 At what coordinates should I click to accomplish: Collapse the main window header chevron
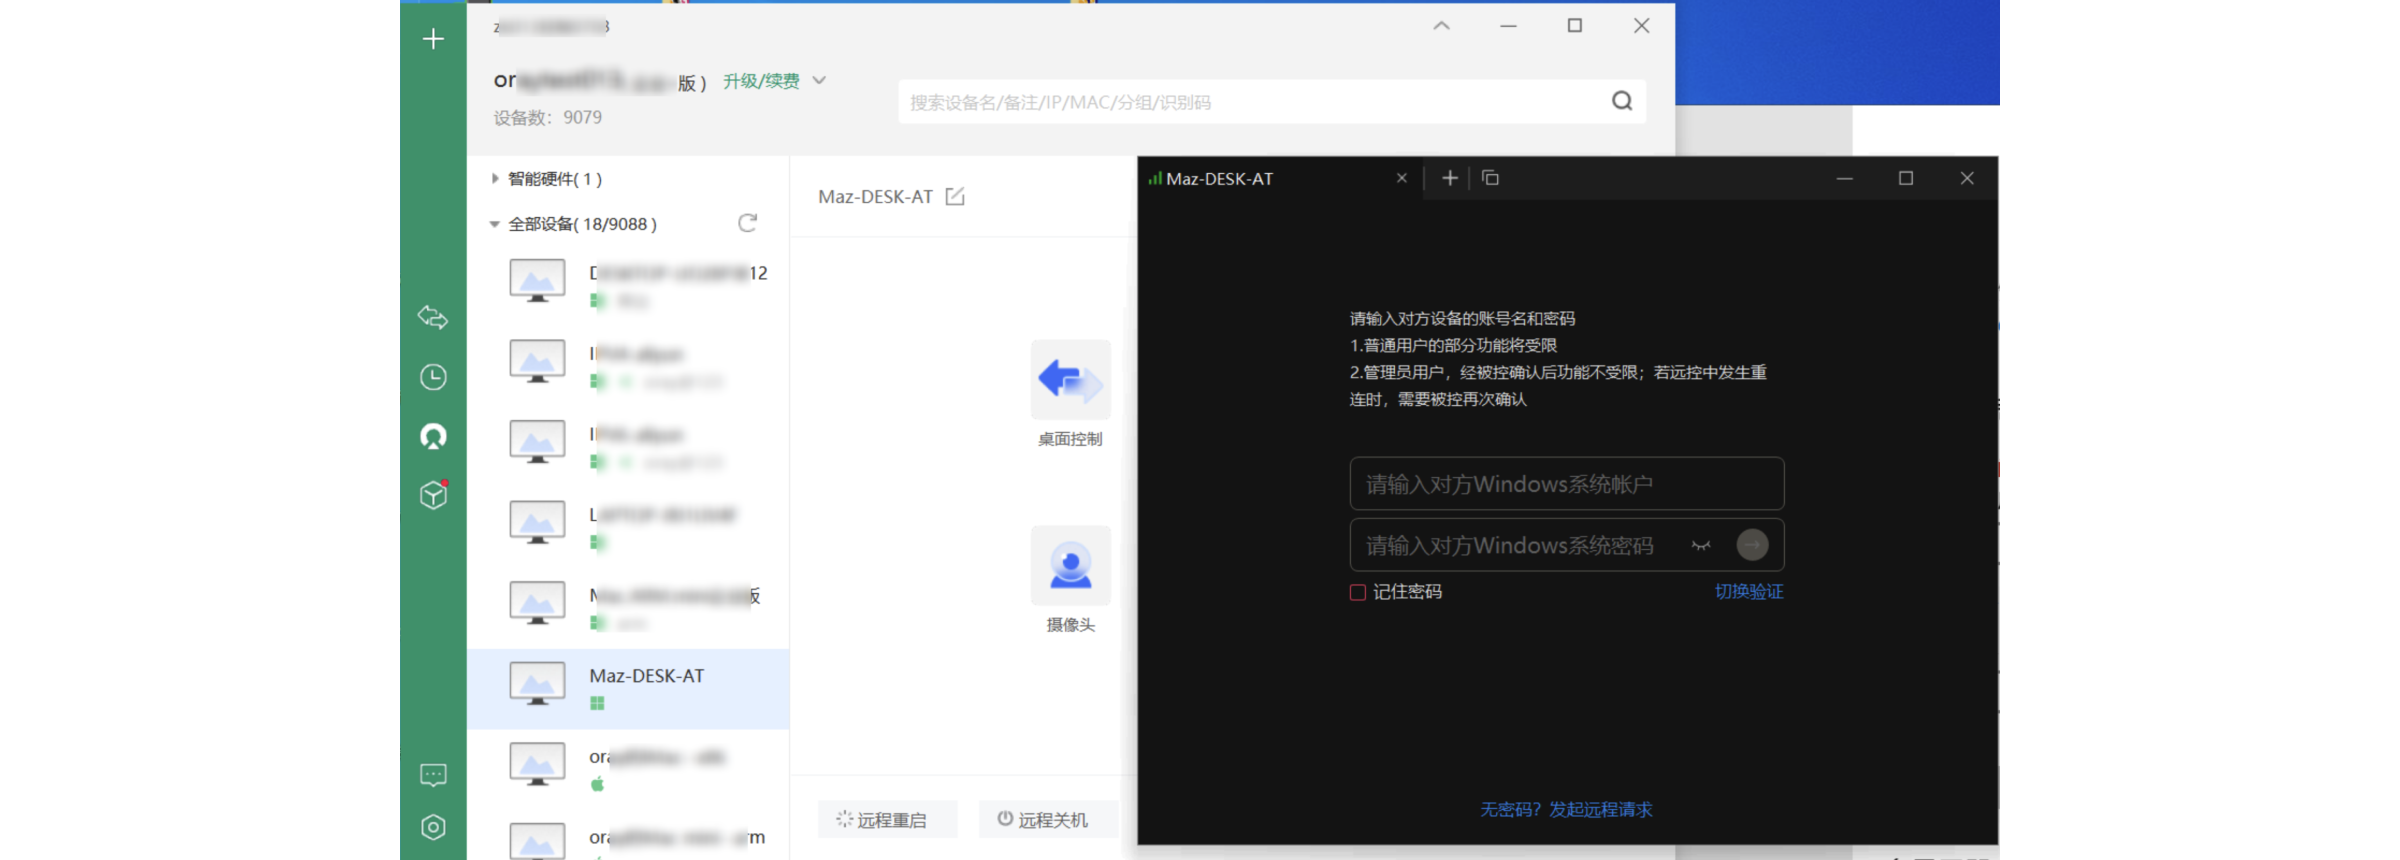coord(1441,26)
